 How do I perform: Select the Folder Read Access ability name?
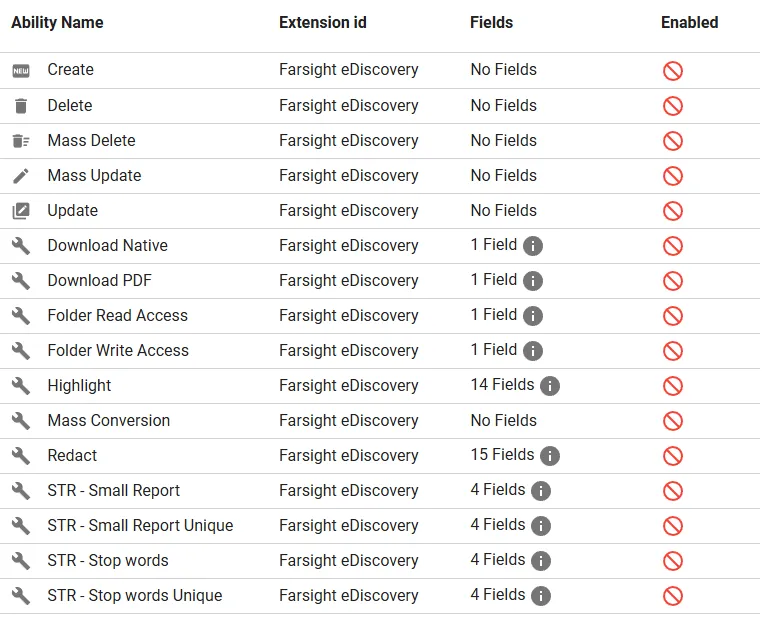coord(117,315)
